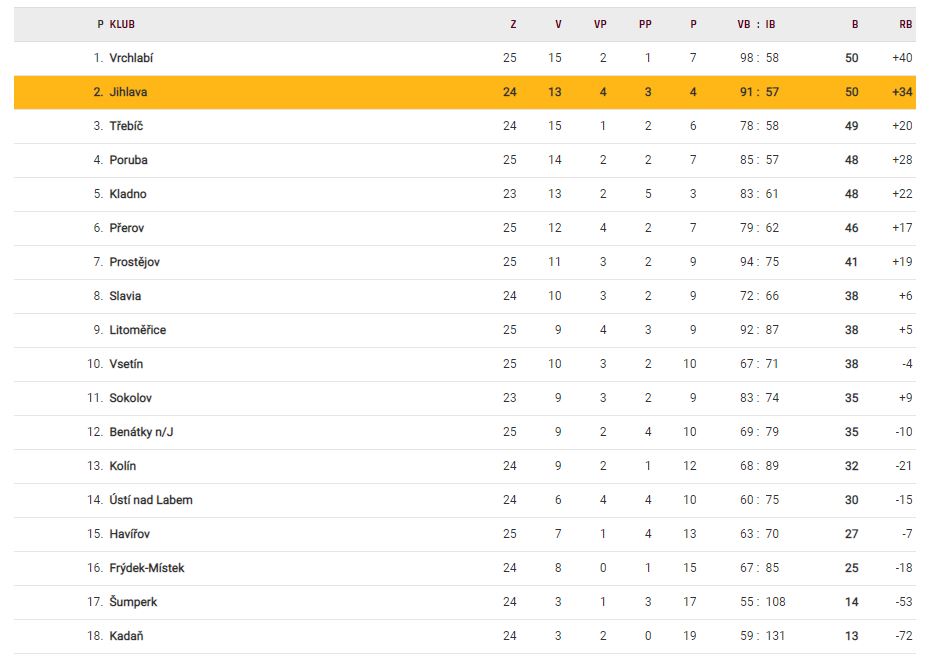Click the Vsetín team name
The height and width of the screenshot is (662, 929).
point(127,364)
